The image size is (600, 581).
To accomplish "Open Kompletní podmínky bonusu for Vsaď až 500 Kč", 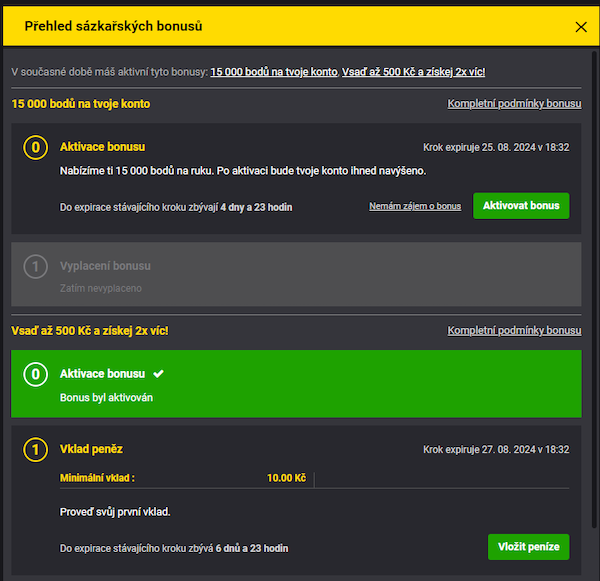I will 513,331.
